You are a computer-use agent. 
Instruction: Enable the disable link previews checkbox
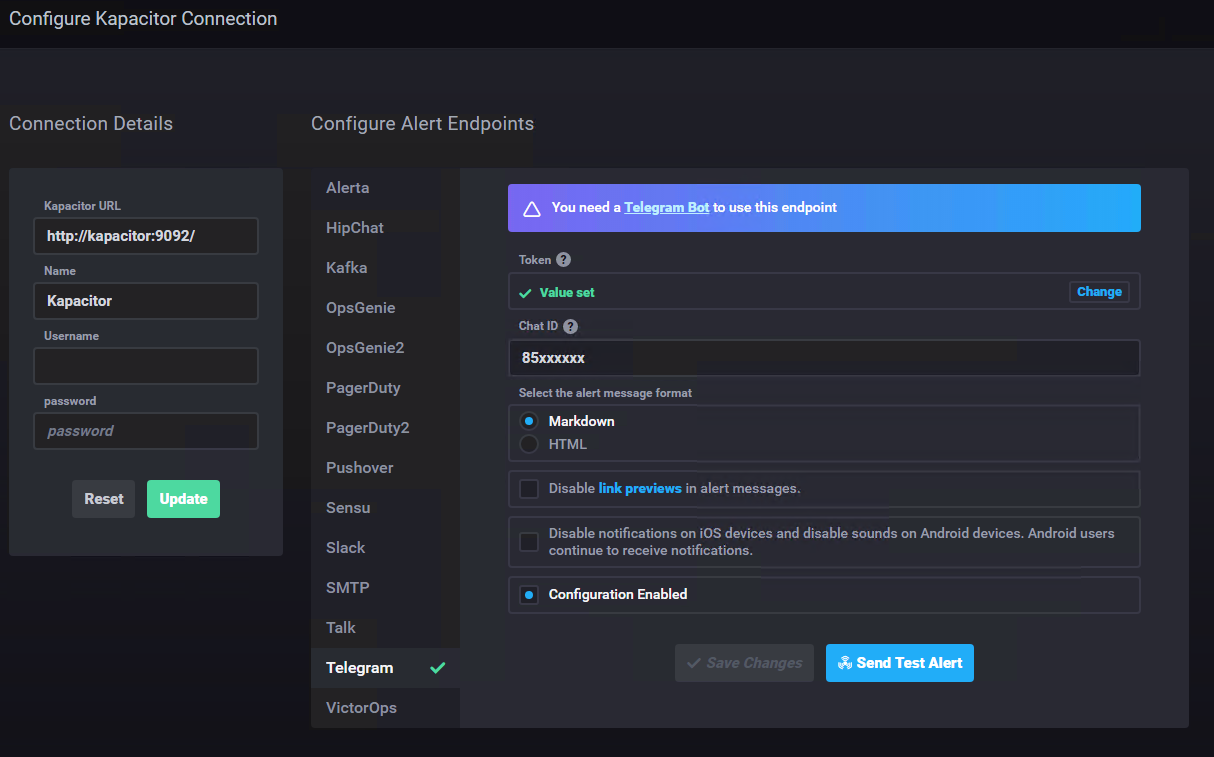(529, 489)
